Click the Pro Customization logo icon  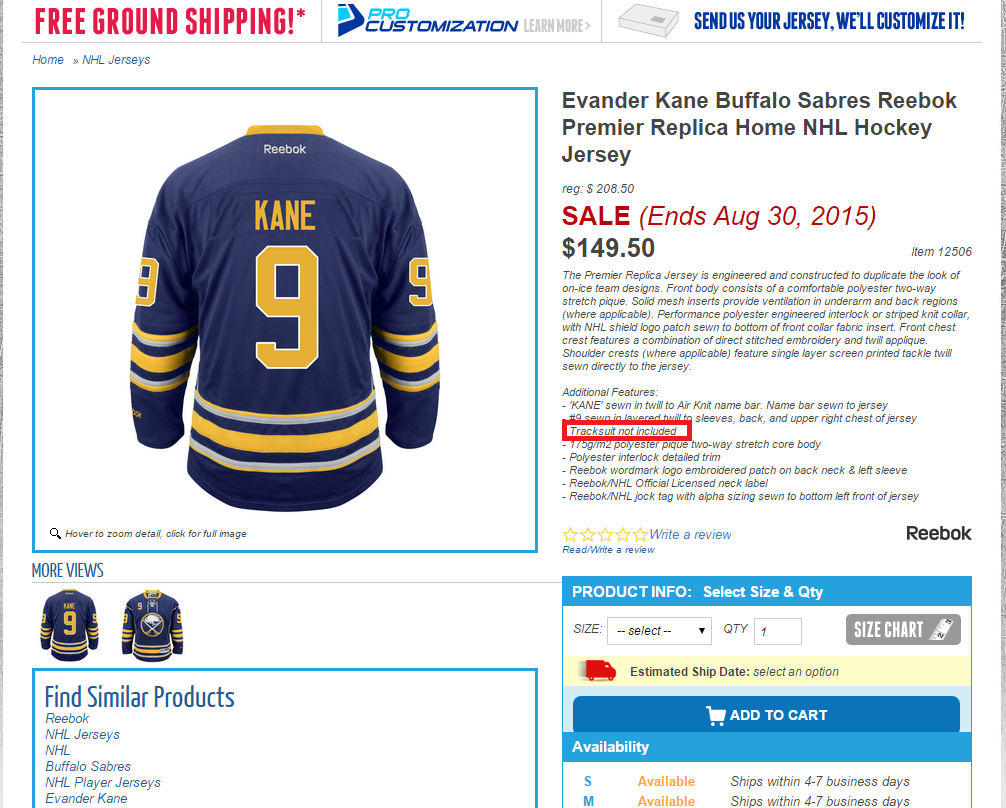click(x=350, y=21)
